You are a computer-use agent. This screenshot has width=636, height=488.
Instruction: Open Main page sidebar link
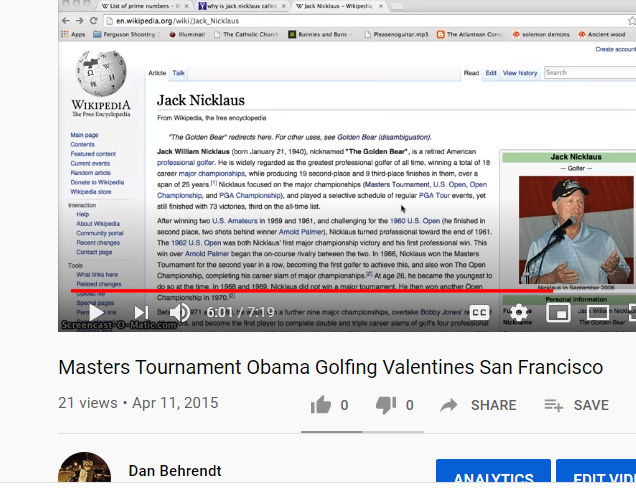click(x=84, y=135)
